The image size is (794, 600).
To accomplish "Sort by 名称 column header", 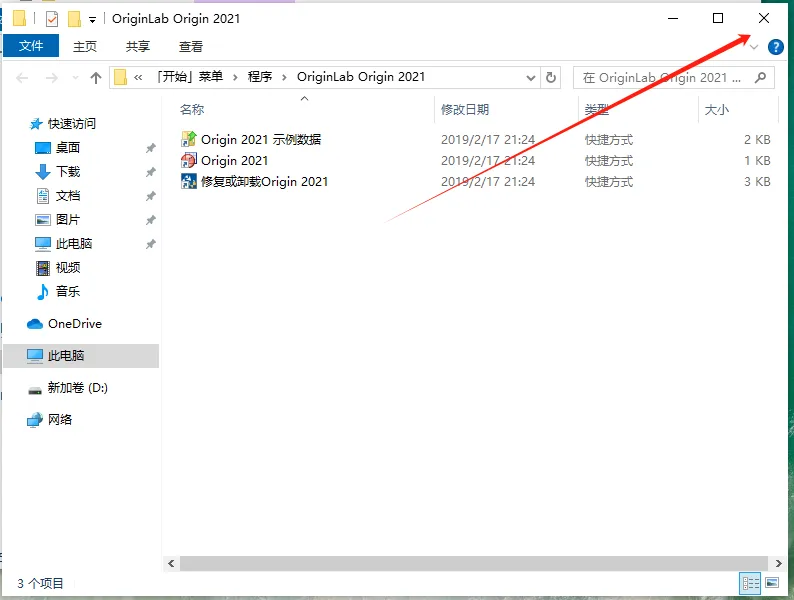I will click(x=192, y=109).
